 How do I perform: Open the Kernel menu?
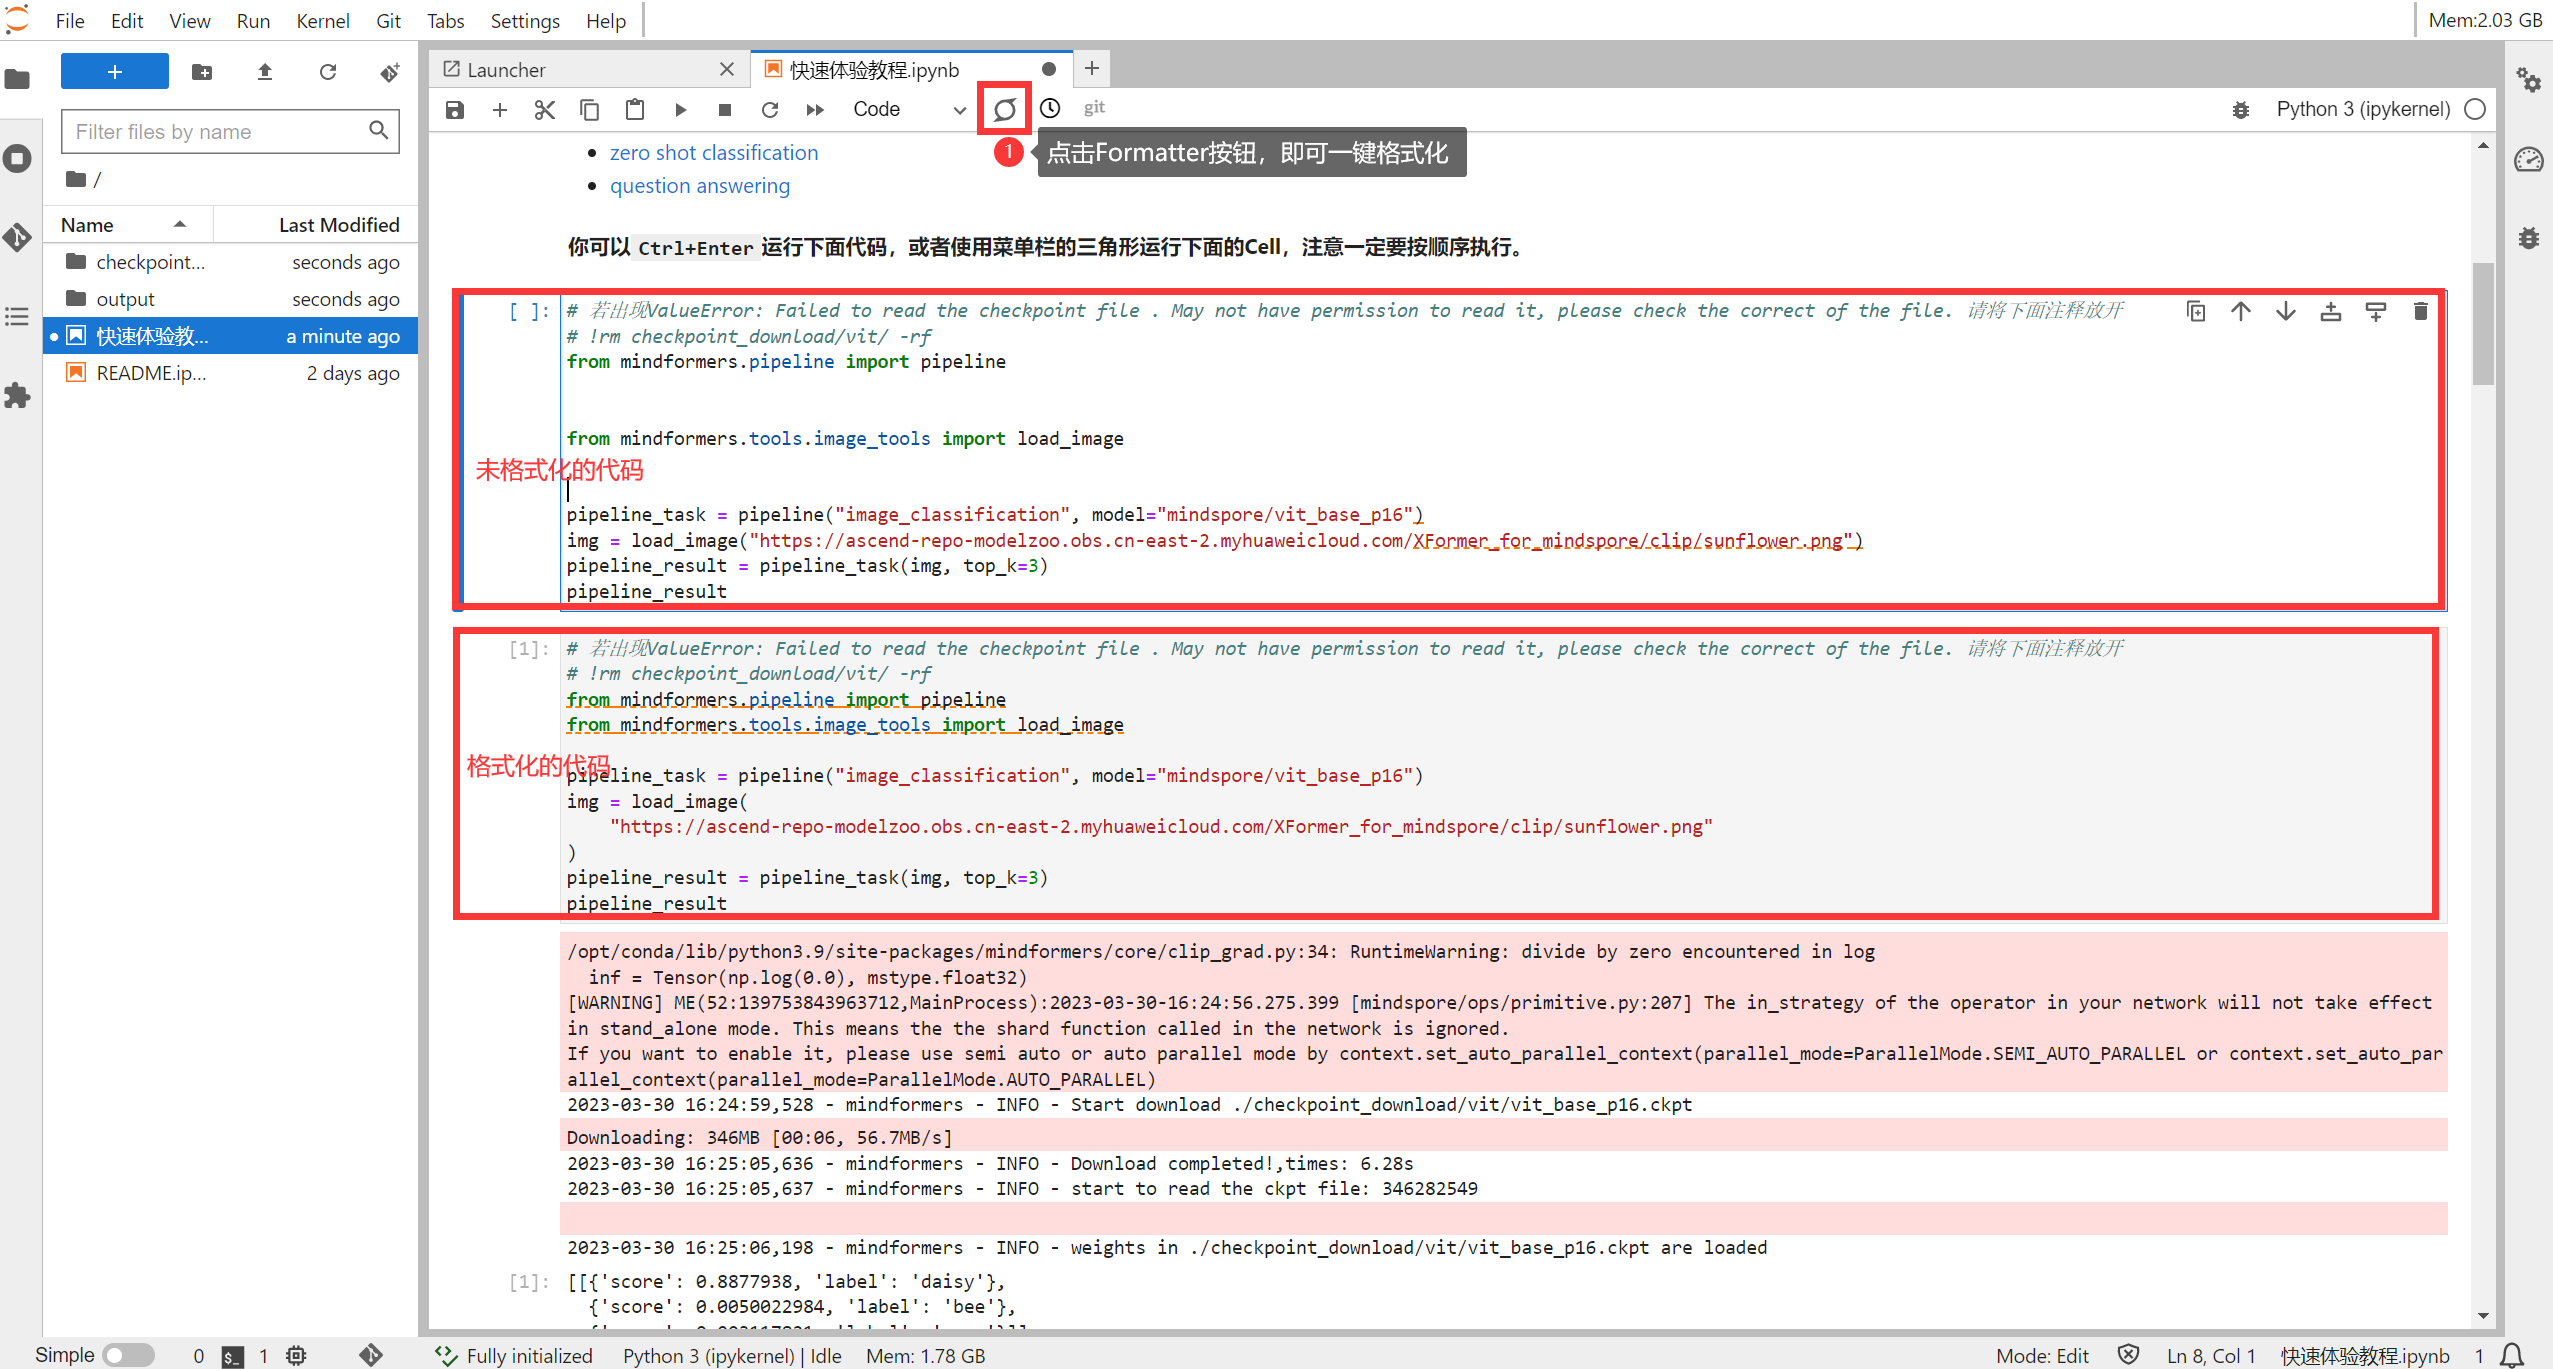tap(322, 21)
